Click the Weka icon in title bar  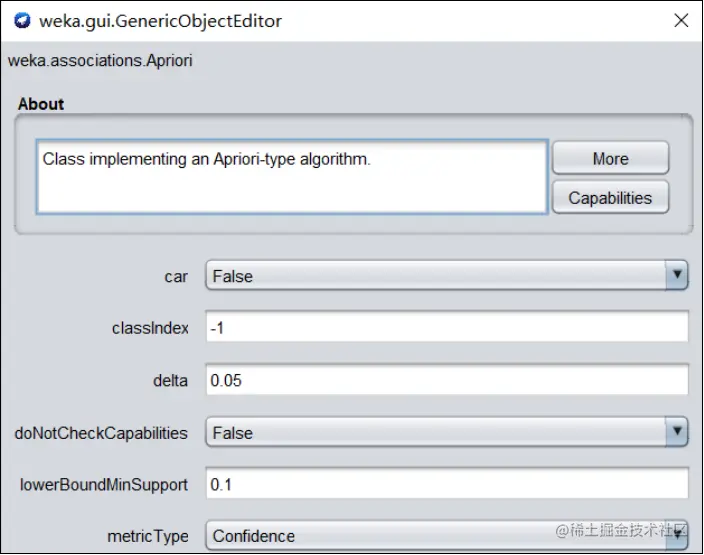[22, 20]
